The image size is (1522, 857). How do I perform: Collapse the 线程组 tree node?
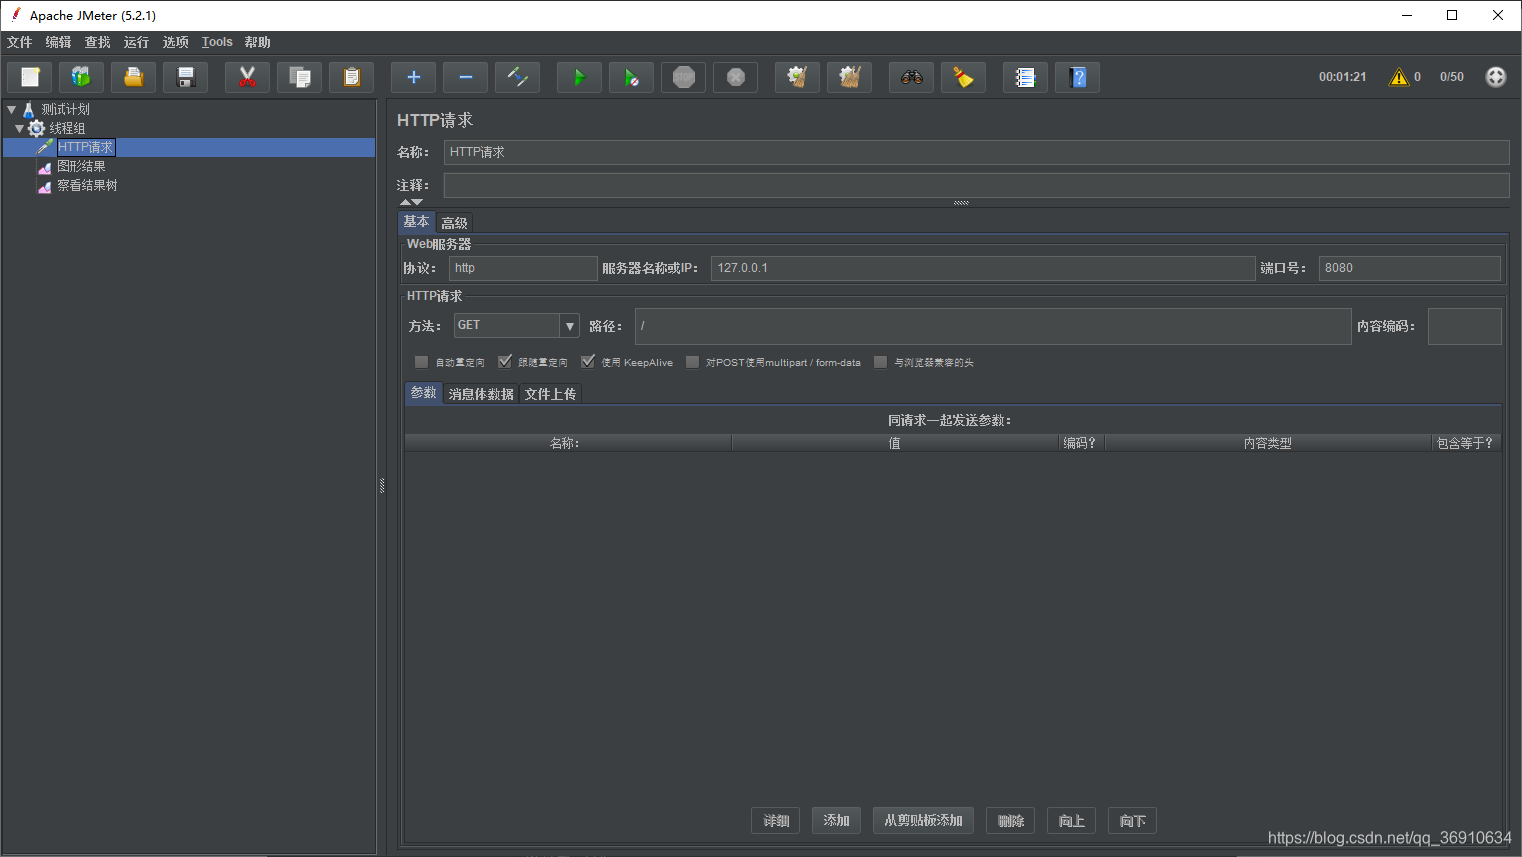pyautogui.click(x=19, y=128)
